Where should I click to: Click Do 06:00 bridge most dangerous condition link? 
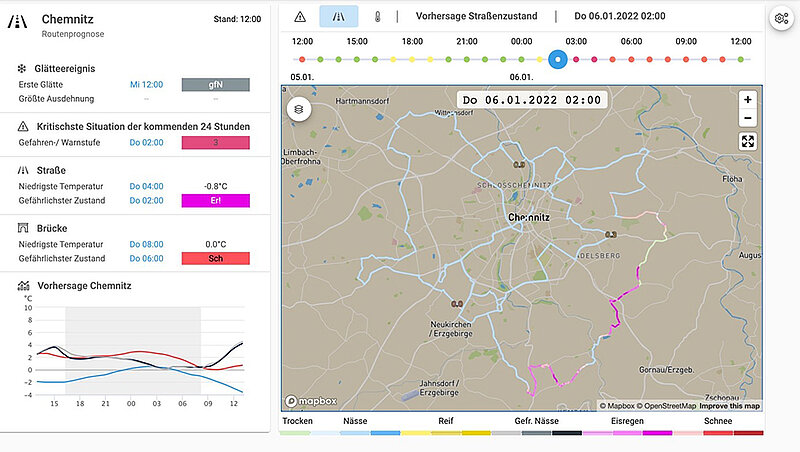click(x=146, y=258)
